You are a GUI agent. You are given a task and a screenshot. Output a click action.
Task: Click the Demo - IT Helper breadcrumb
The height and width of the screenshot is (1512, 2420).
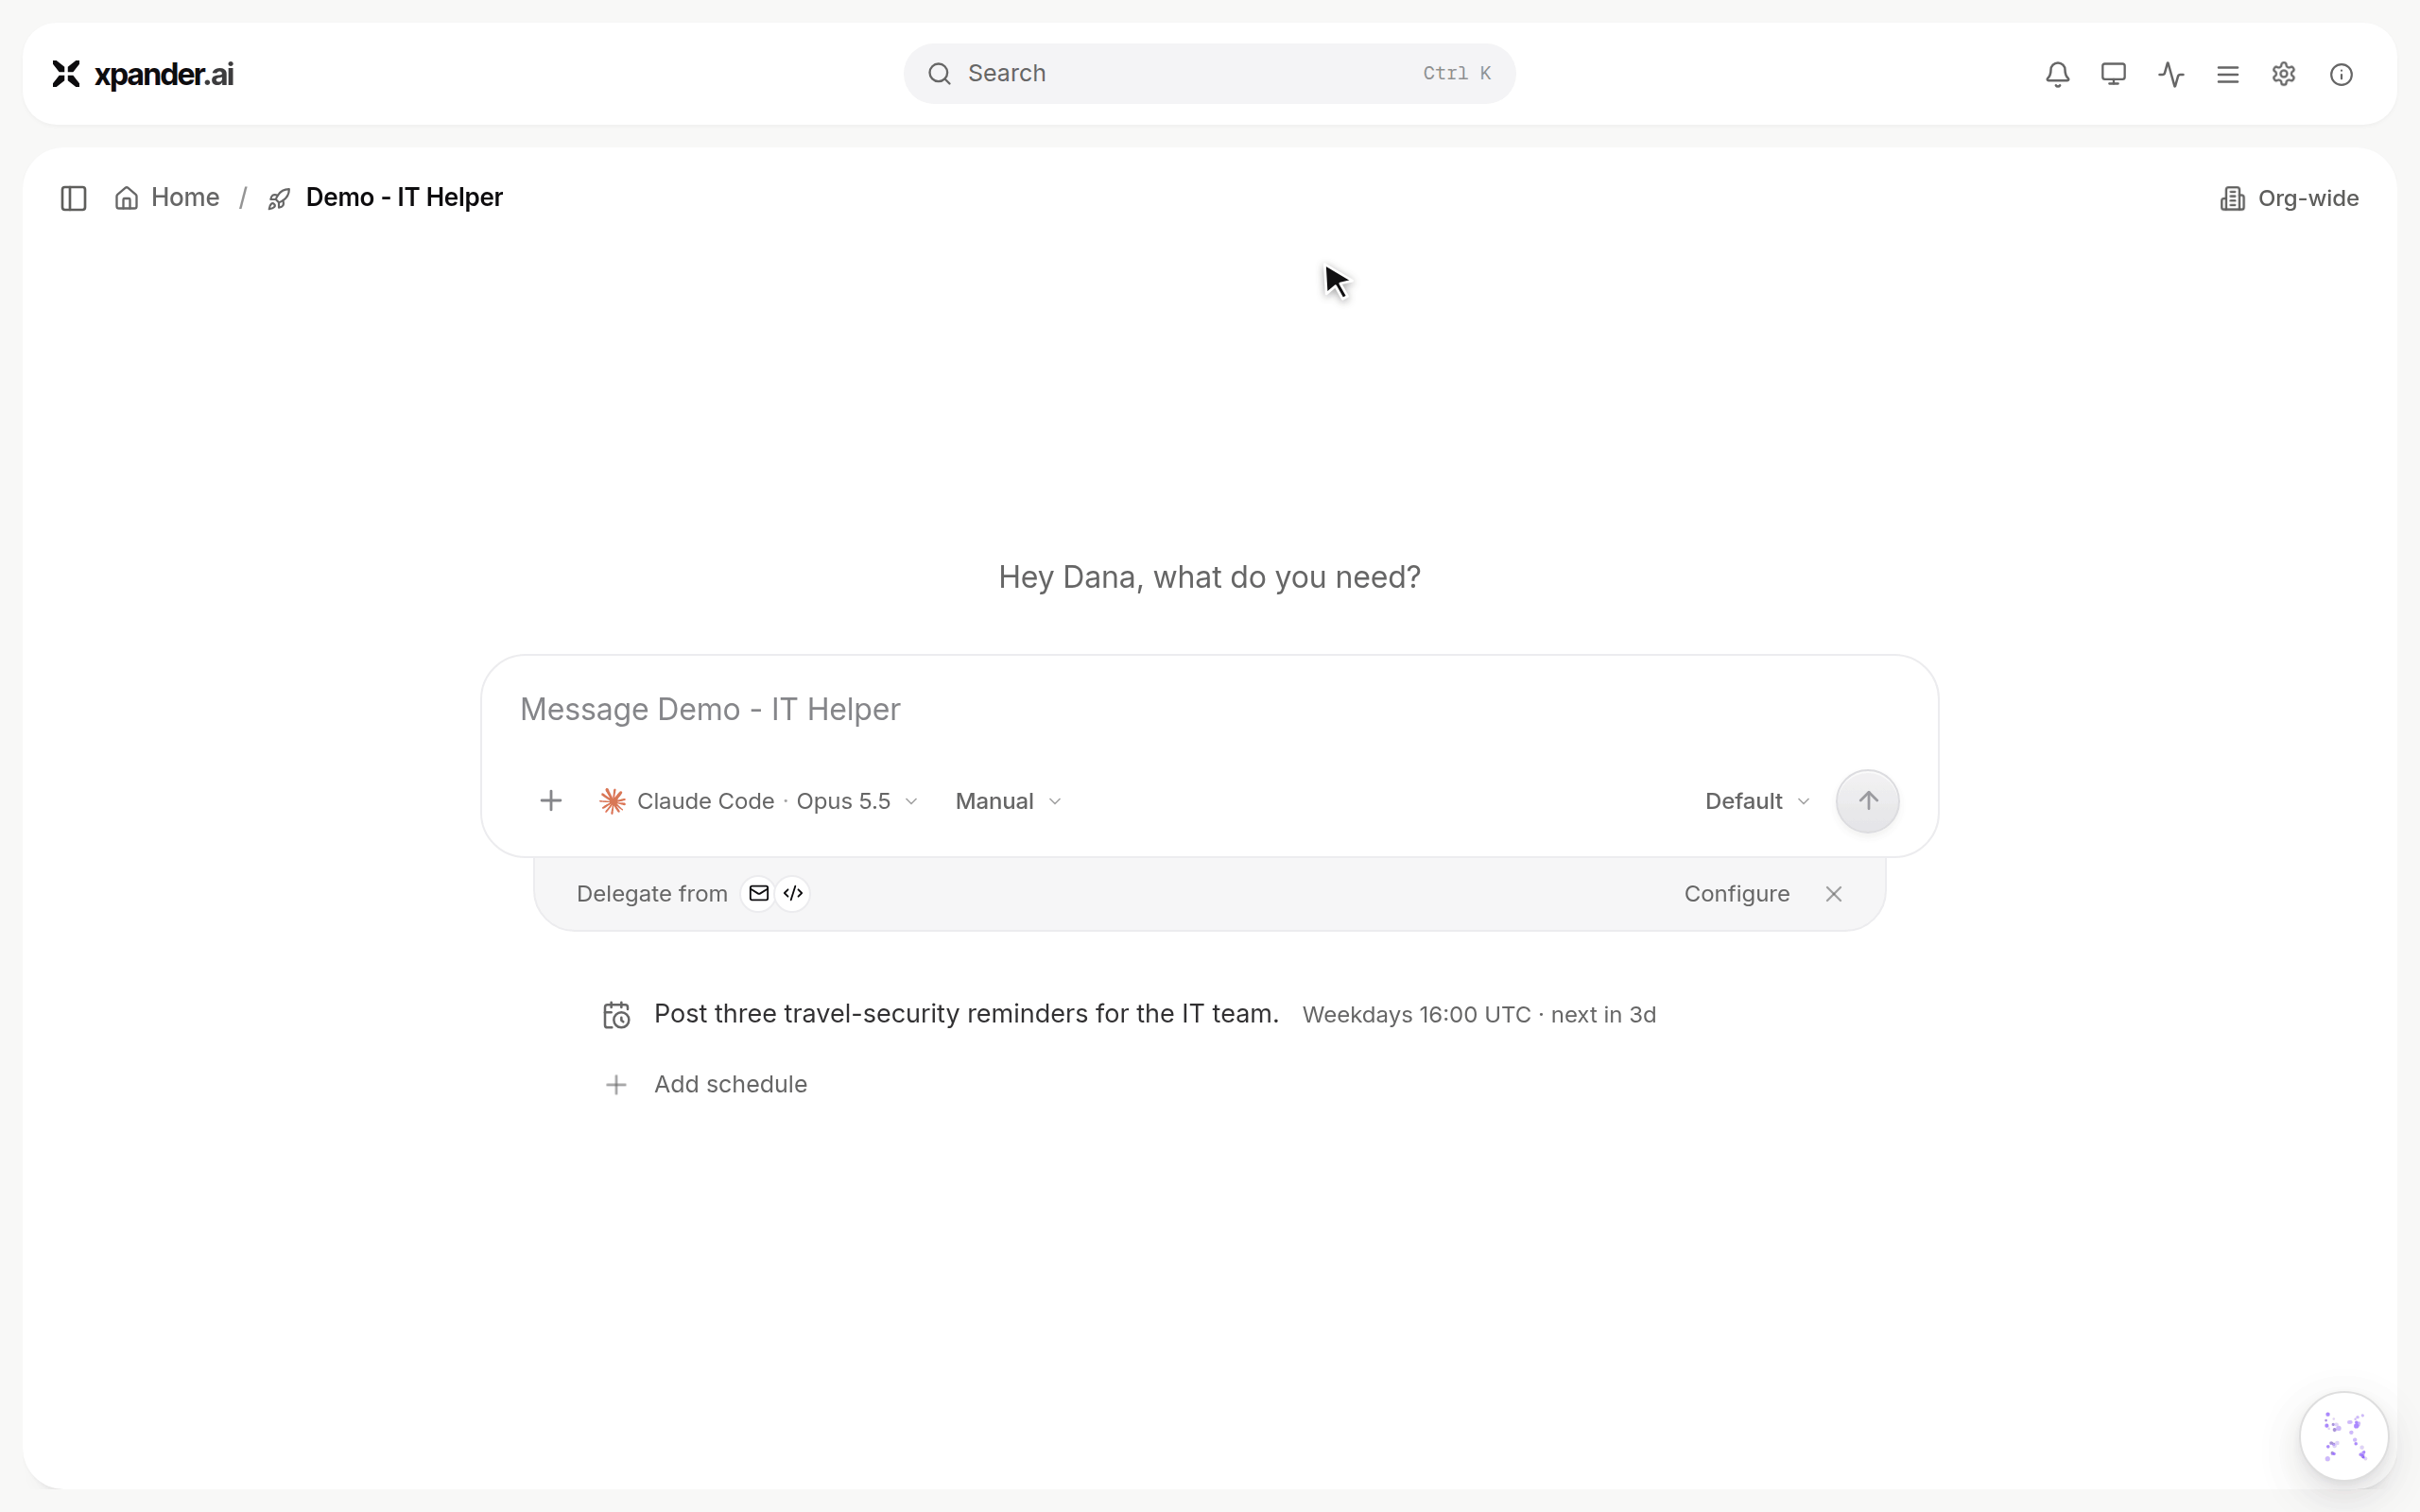tap(404, 197)
